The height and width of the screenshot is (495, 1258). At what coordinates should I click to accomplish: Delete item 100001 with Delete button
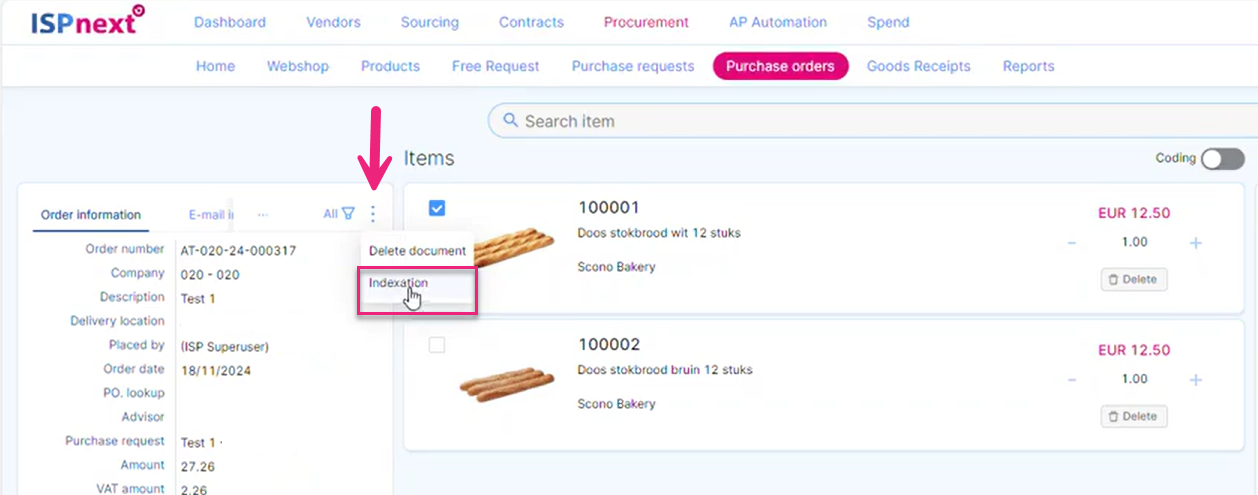[x=1134, y=280]
